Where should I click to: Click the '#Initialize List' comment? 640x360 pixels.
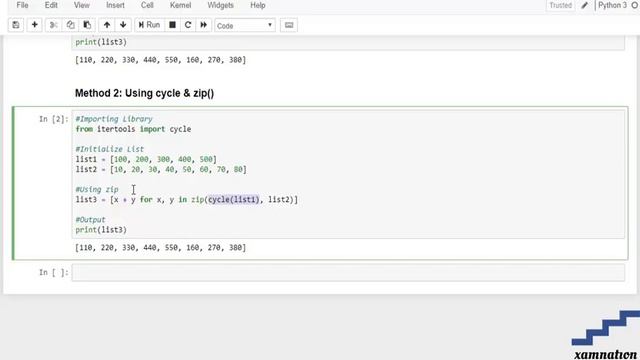[x=109, y=149]
